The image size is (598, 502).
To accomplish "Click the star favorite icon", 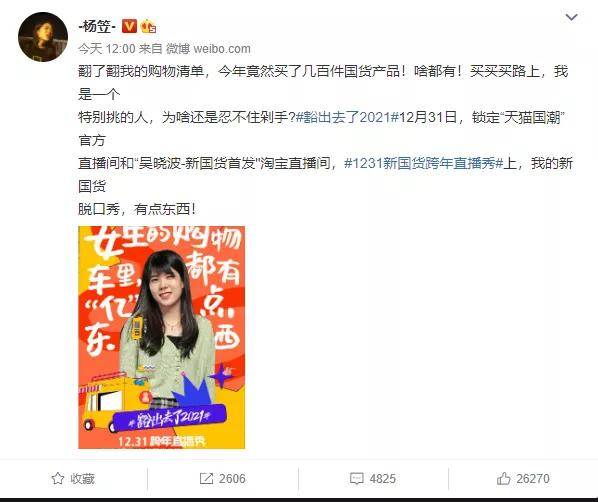I will pyautogui.click(x=58, y=478).
